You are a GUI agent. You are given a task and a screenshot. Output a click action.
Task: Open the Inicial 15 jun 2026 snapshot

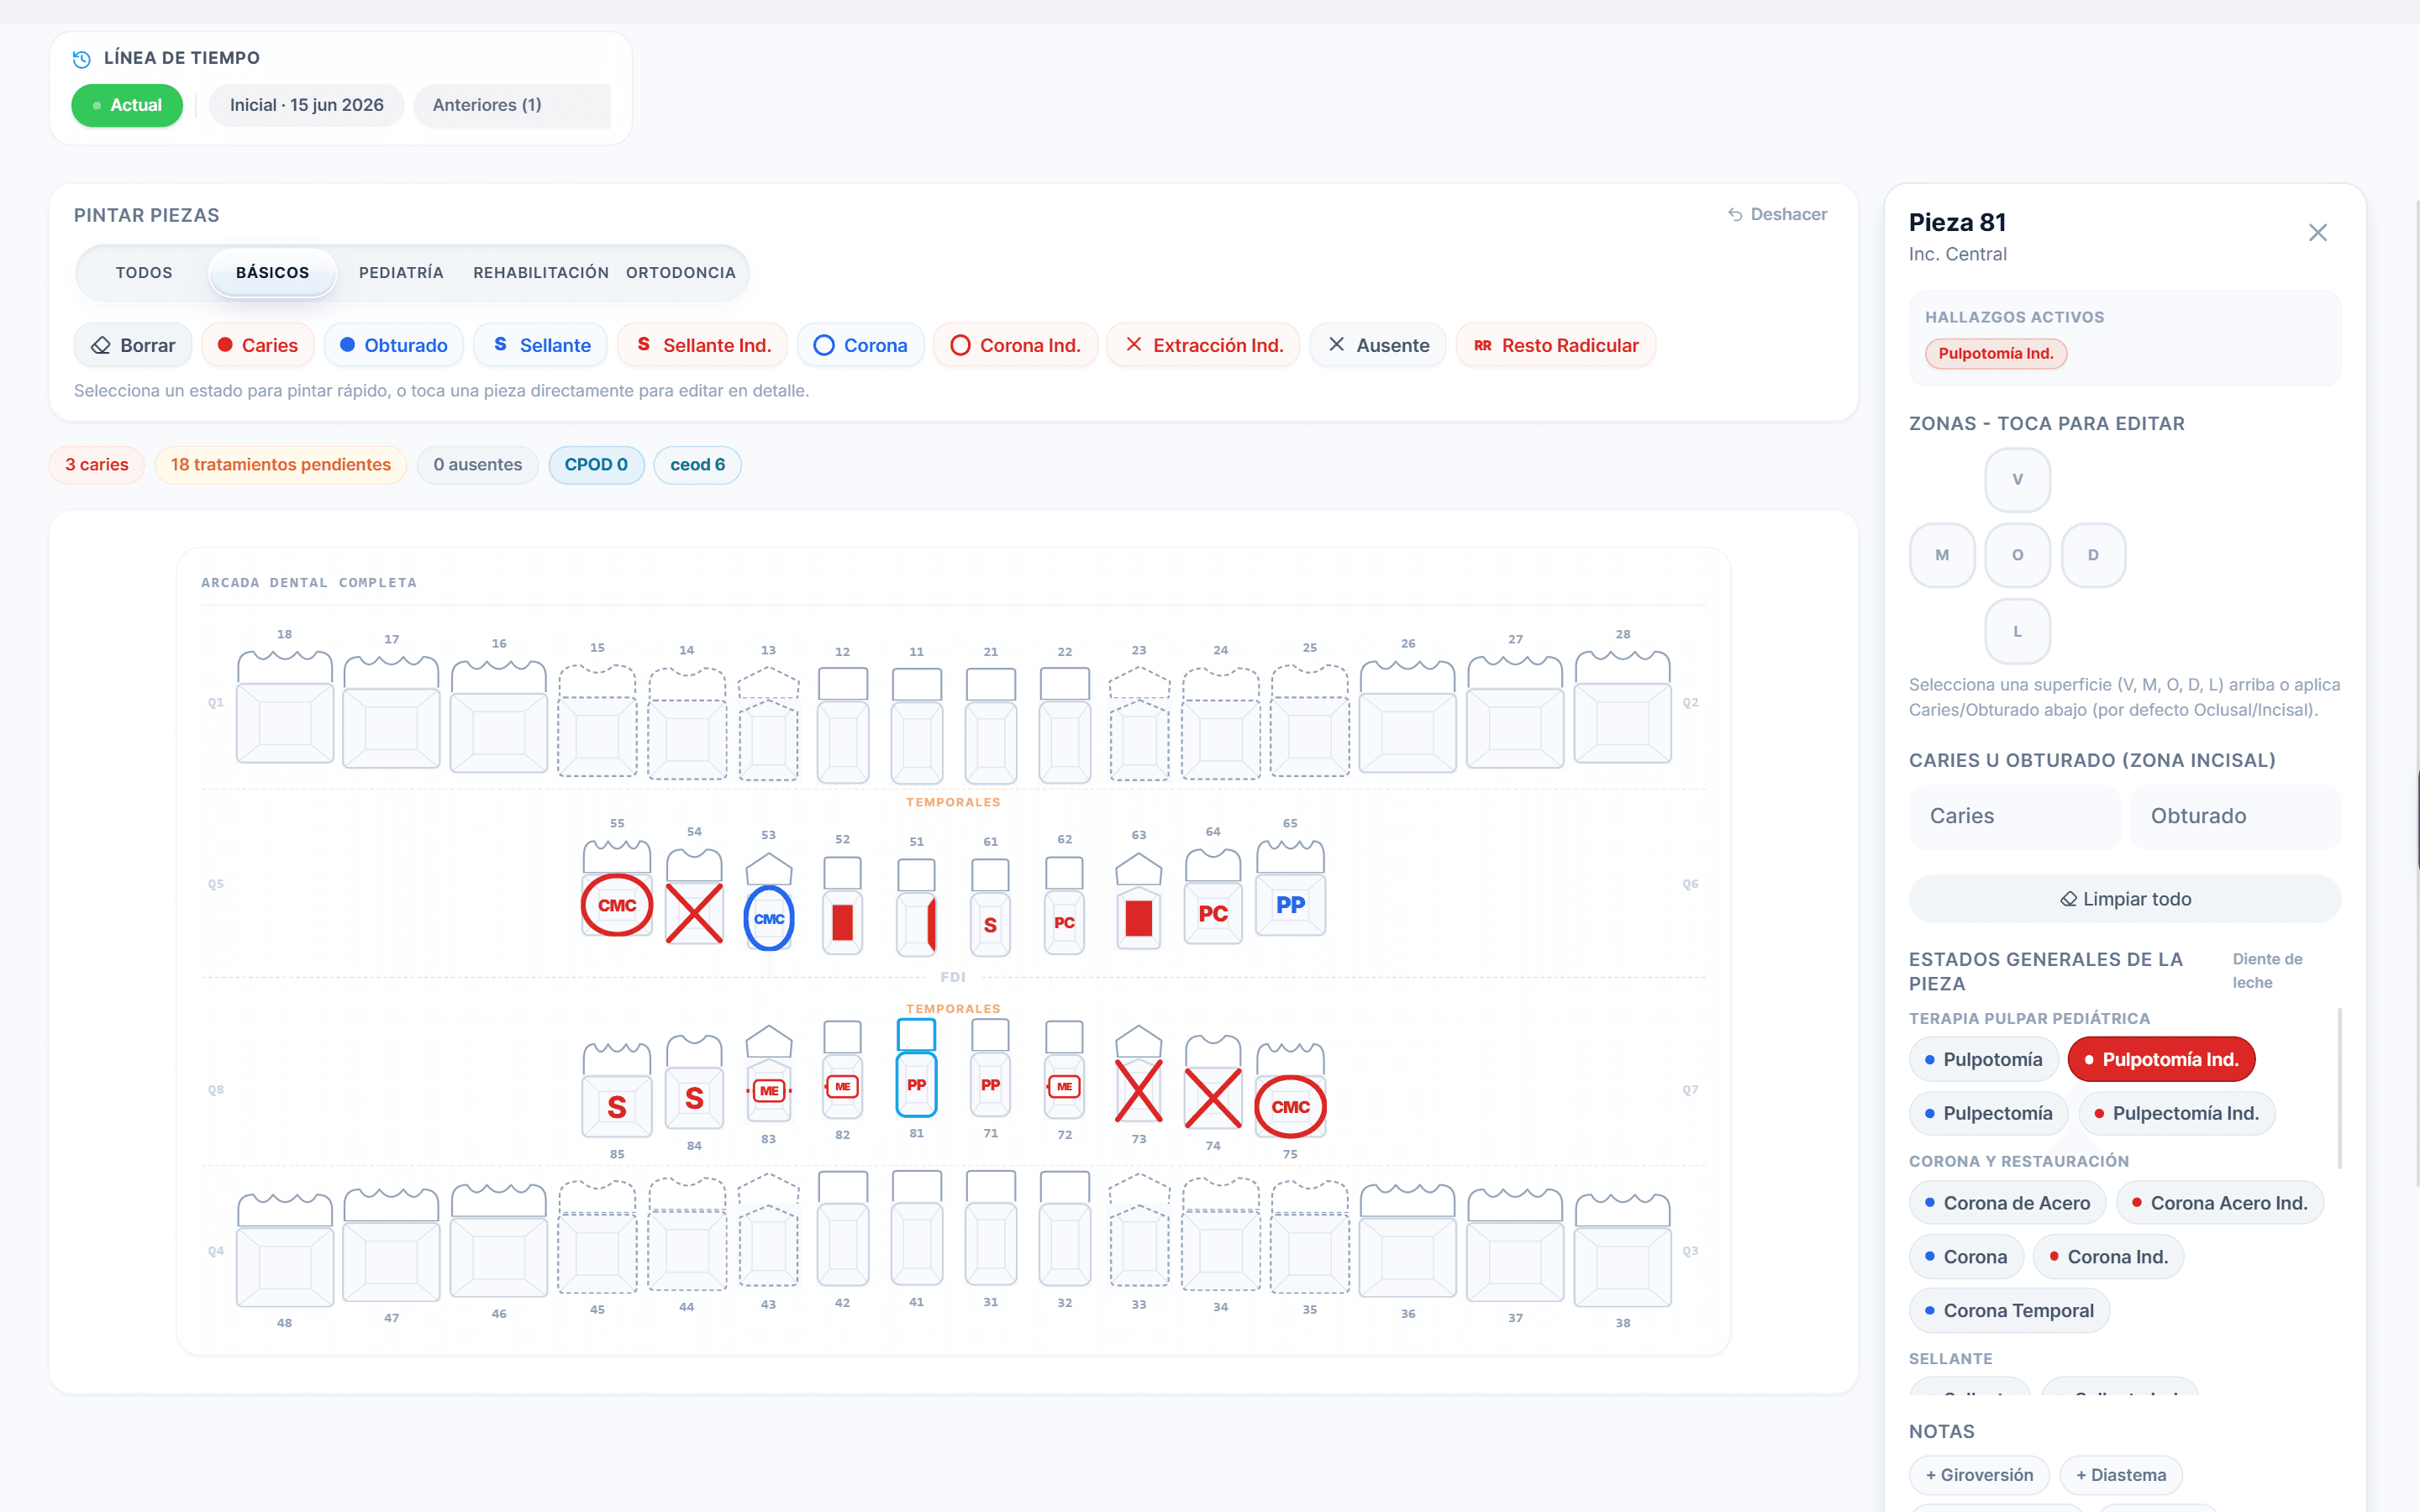306,105
